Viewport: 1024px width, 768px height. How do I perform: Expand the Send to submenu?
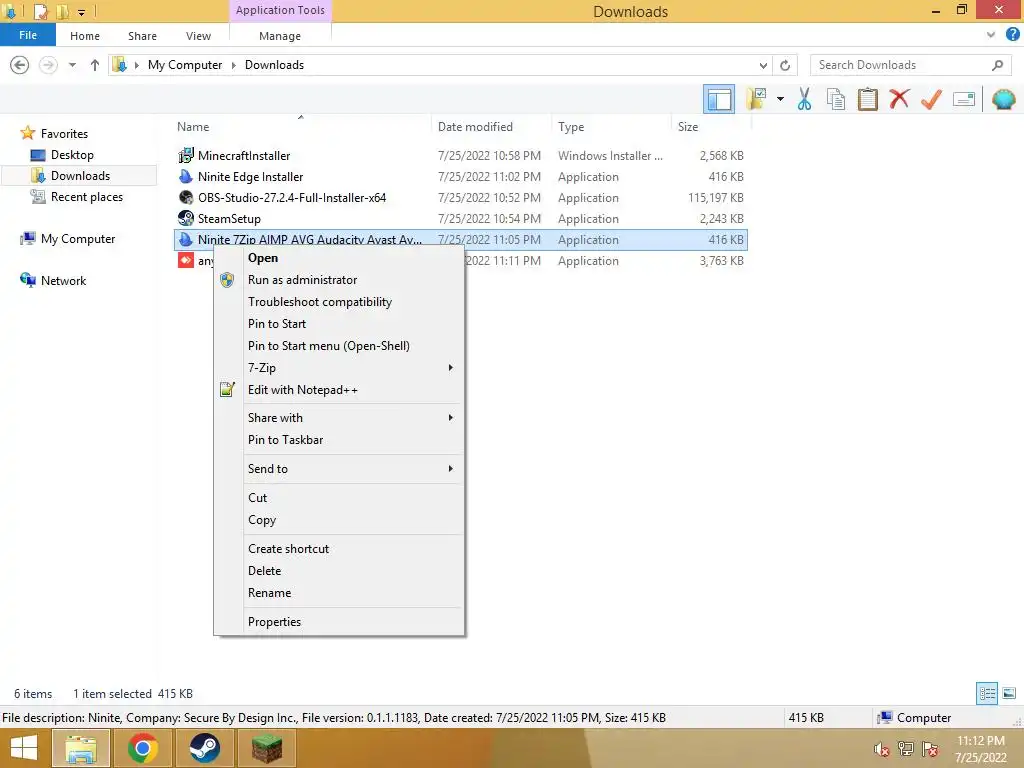pos(339,468)
